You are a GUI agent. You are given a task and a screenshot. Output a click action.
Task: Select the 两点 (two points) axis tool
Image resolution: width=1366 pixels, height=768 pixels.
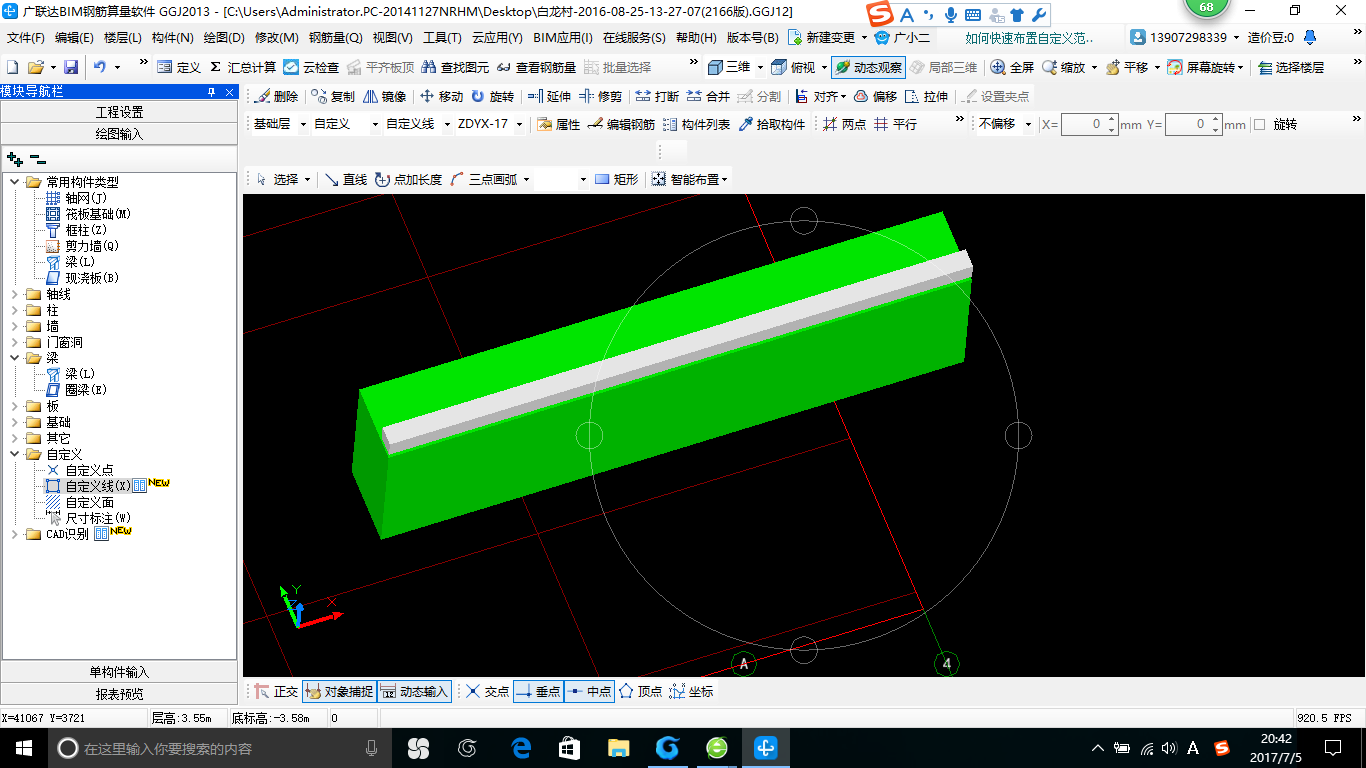(x=844, y=125)
